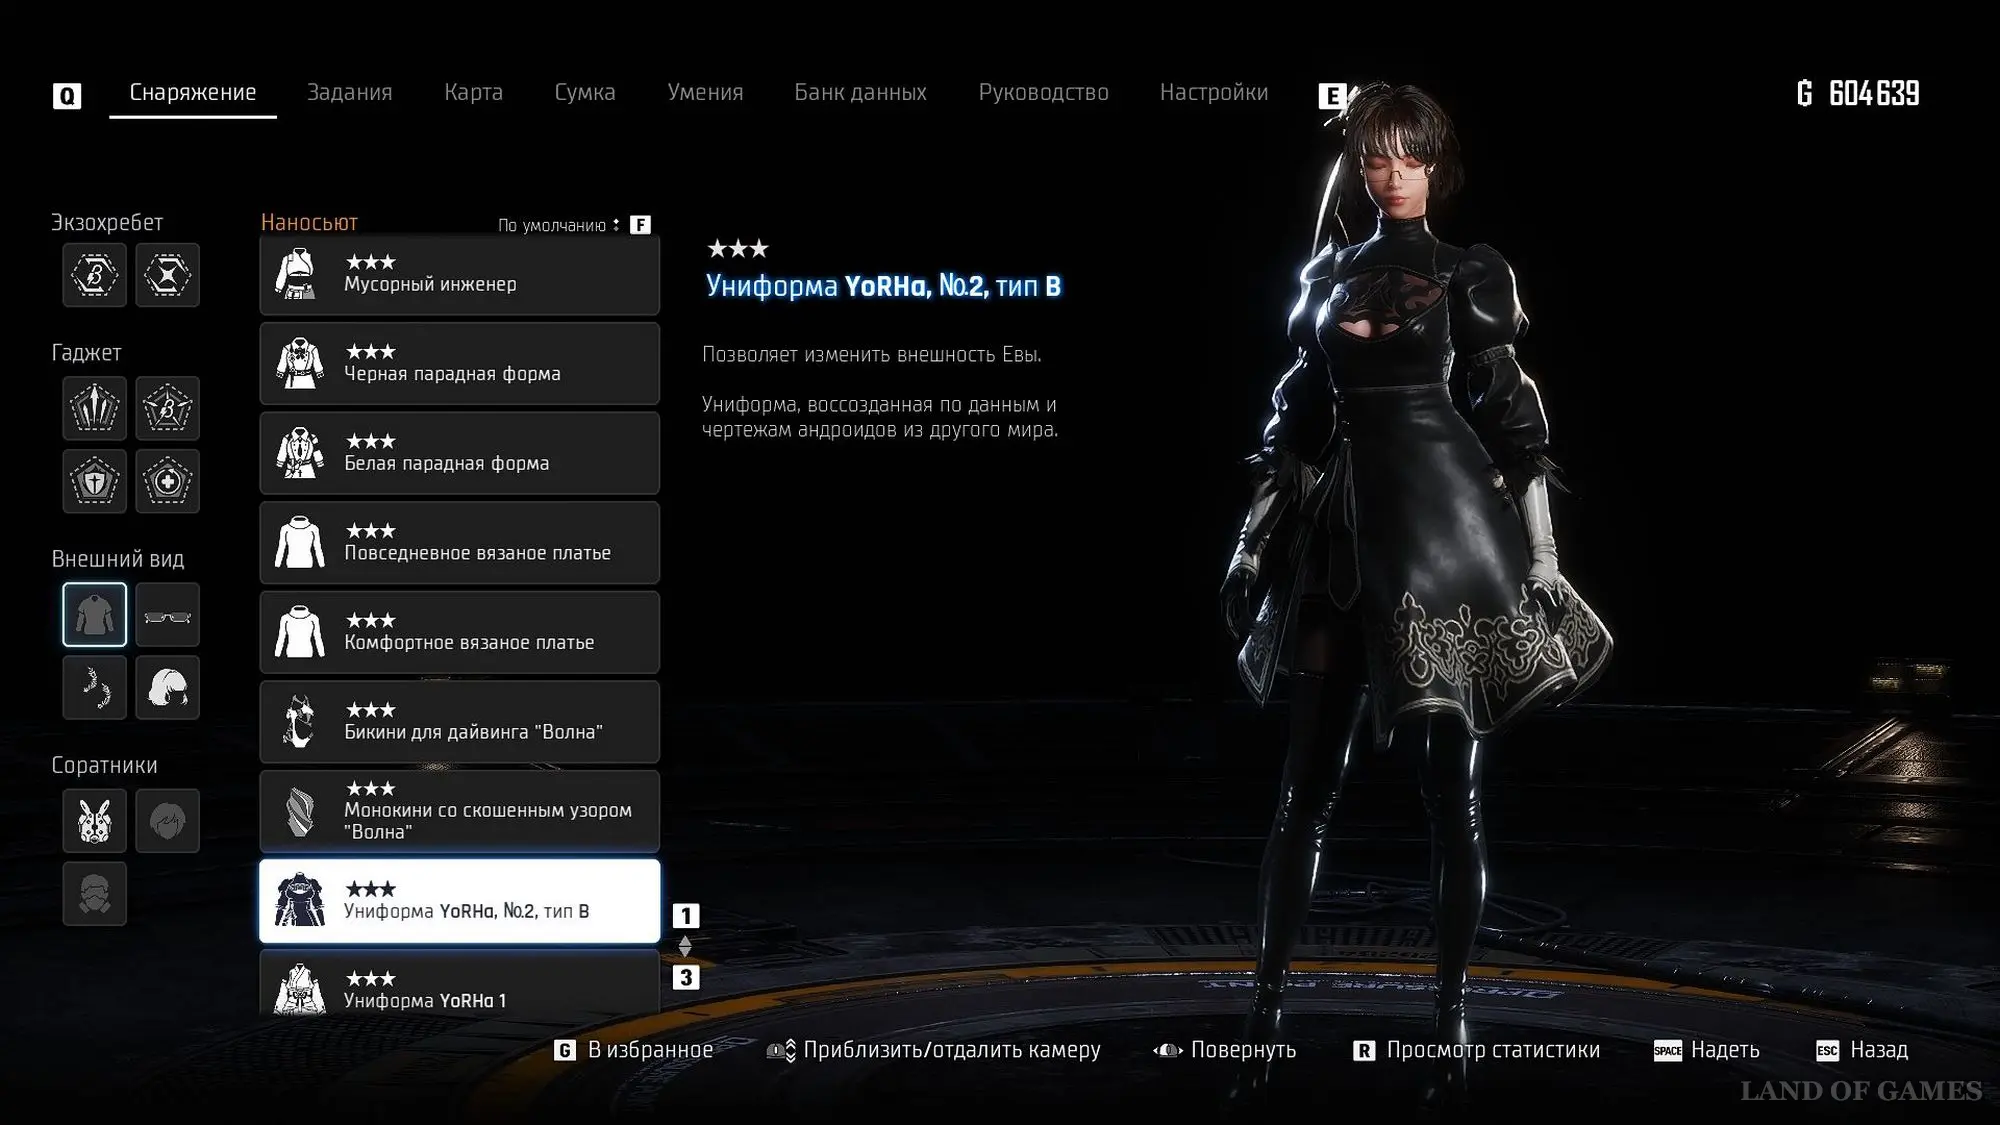Select the Повседневное вязаное платье nanosuit
Image resolution: width=2000 pixels, height=1125 pixels.
[460, 542]
